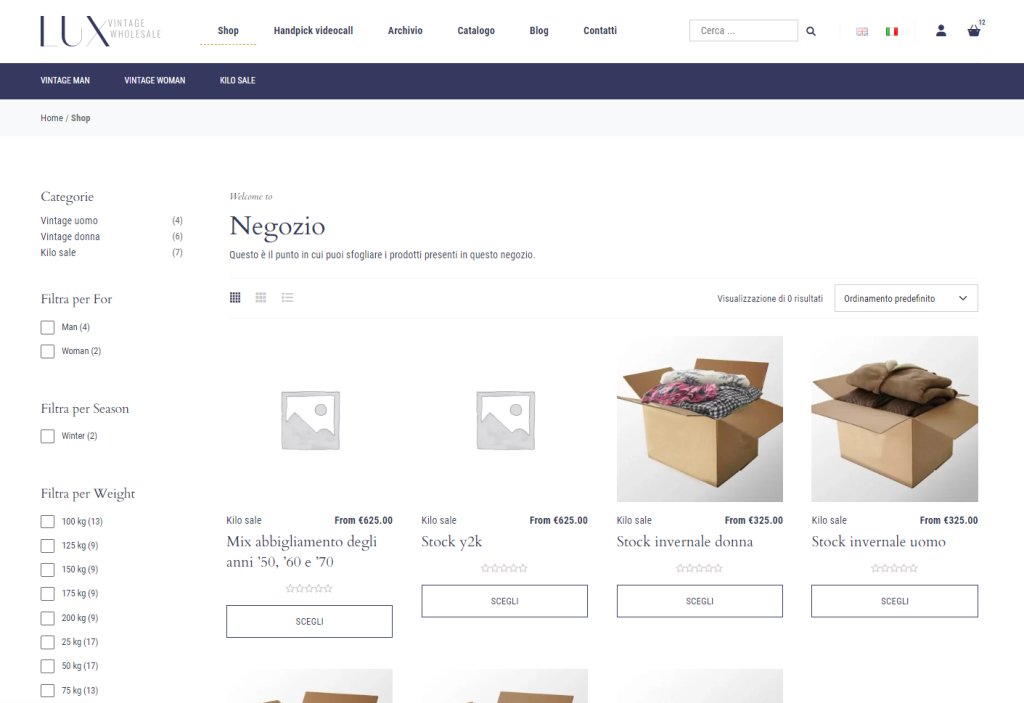This screenshot has height=703, width=1024.
Task: Open the Kilo sale sidebar category link
Action: [x=58, y=253]
